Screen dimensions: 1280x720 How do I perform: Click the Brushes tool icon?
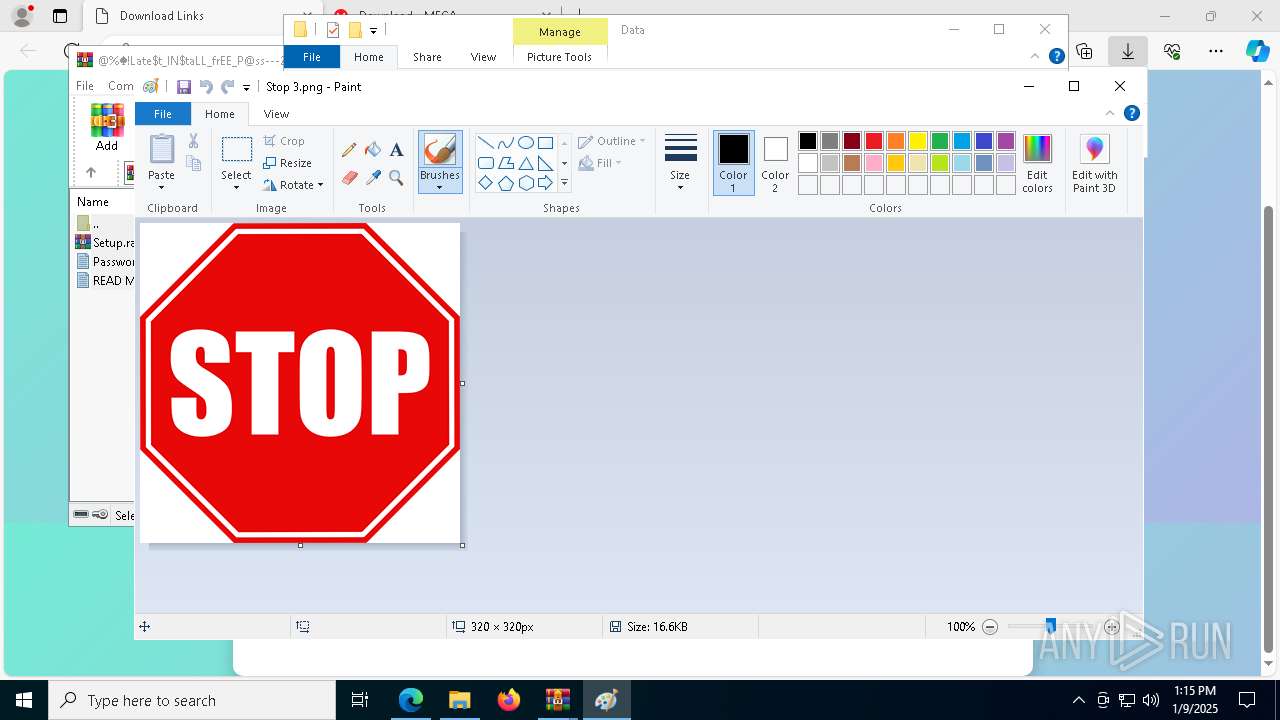tap(440, 150)
